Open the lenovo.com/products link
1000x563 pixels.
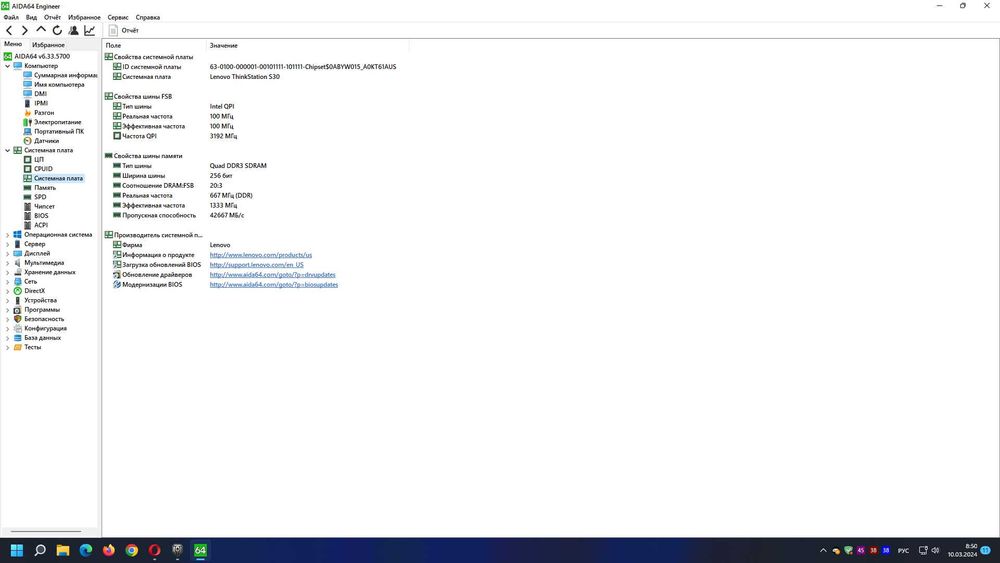pos(261,255)
